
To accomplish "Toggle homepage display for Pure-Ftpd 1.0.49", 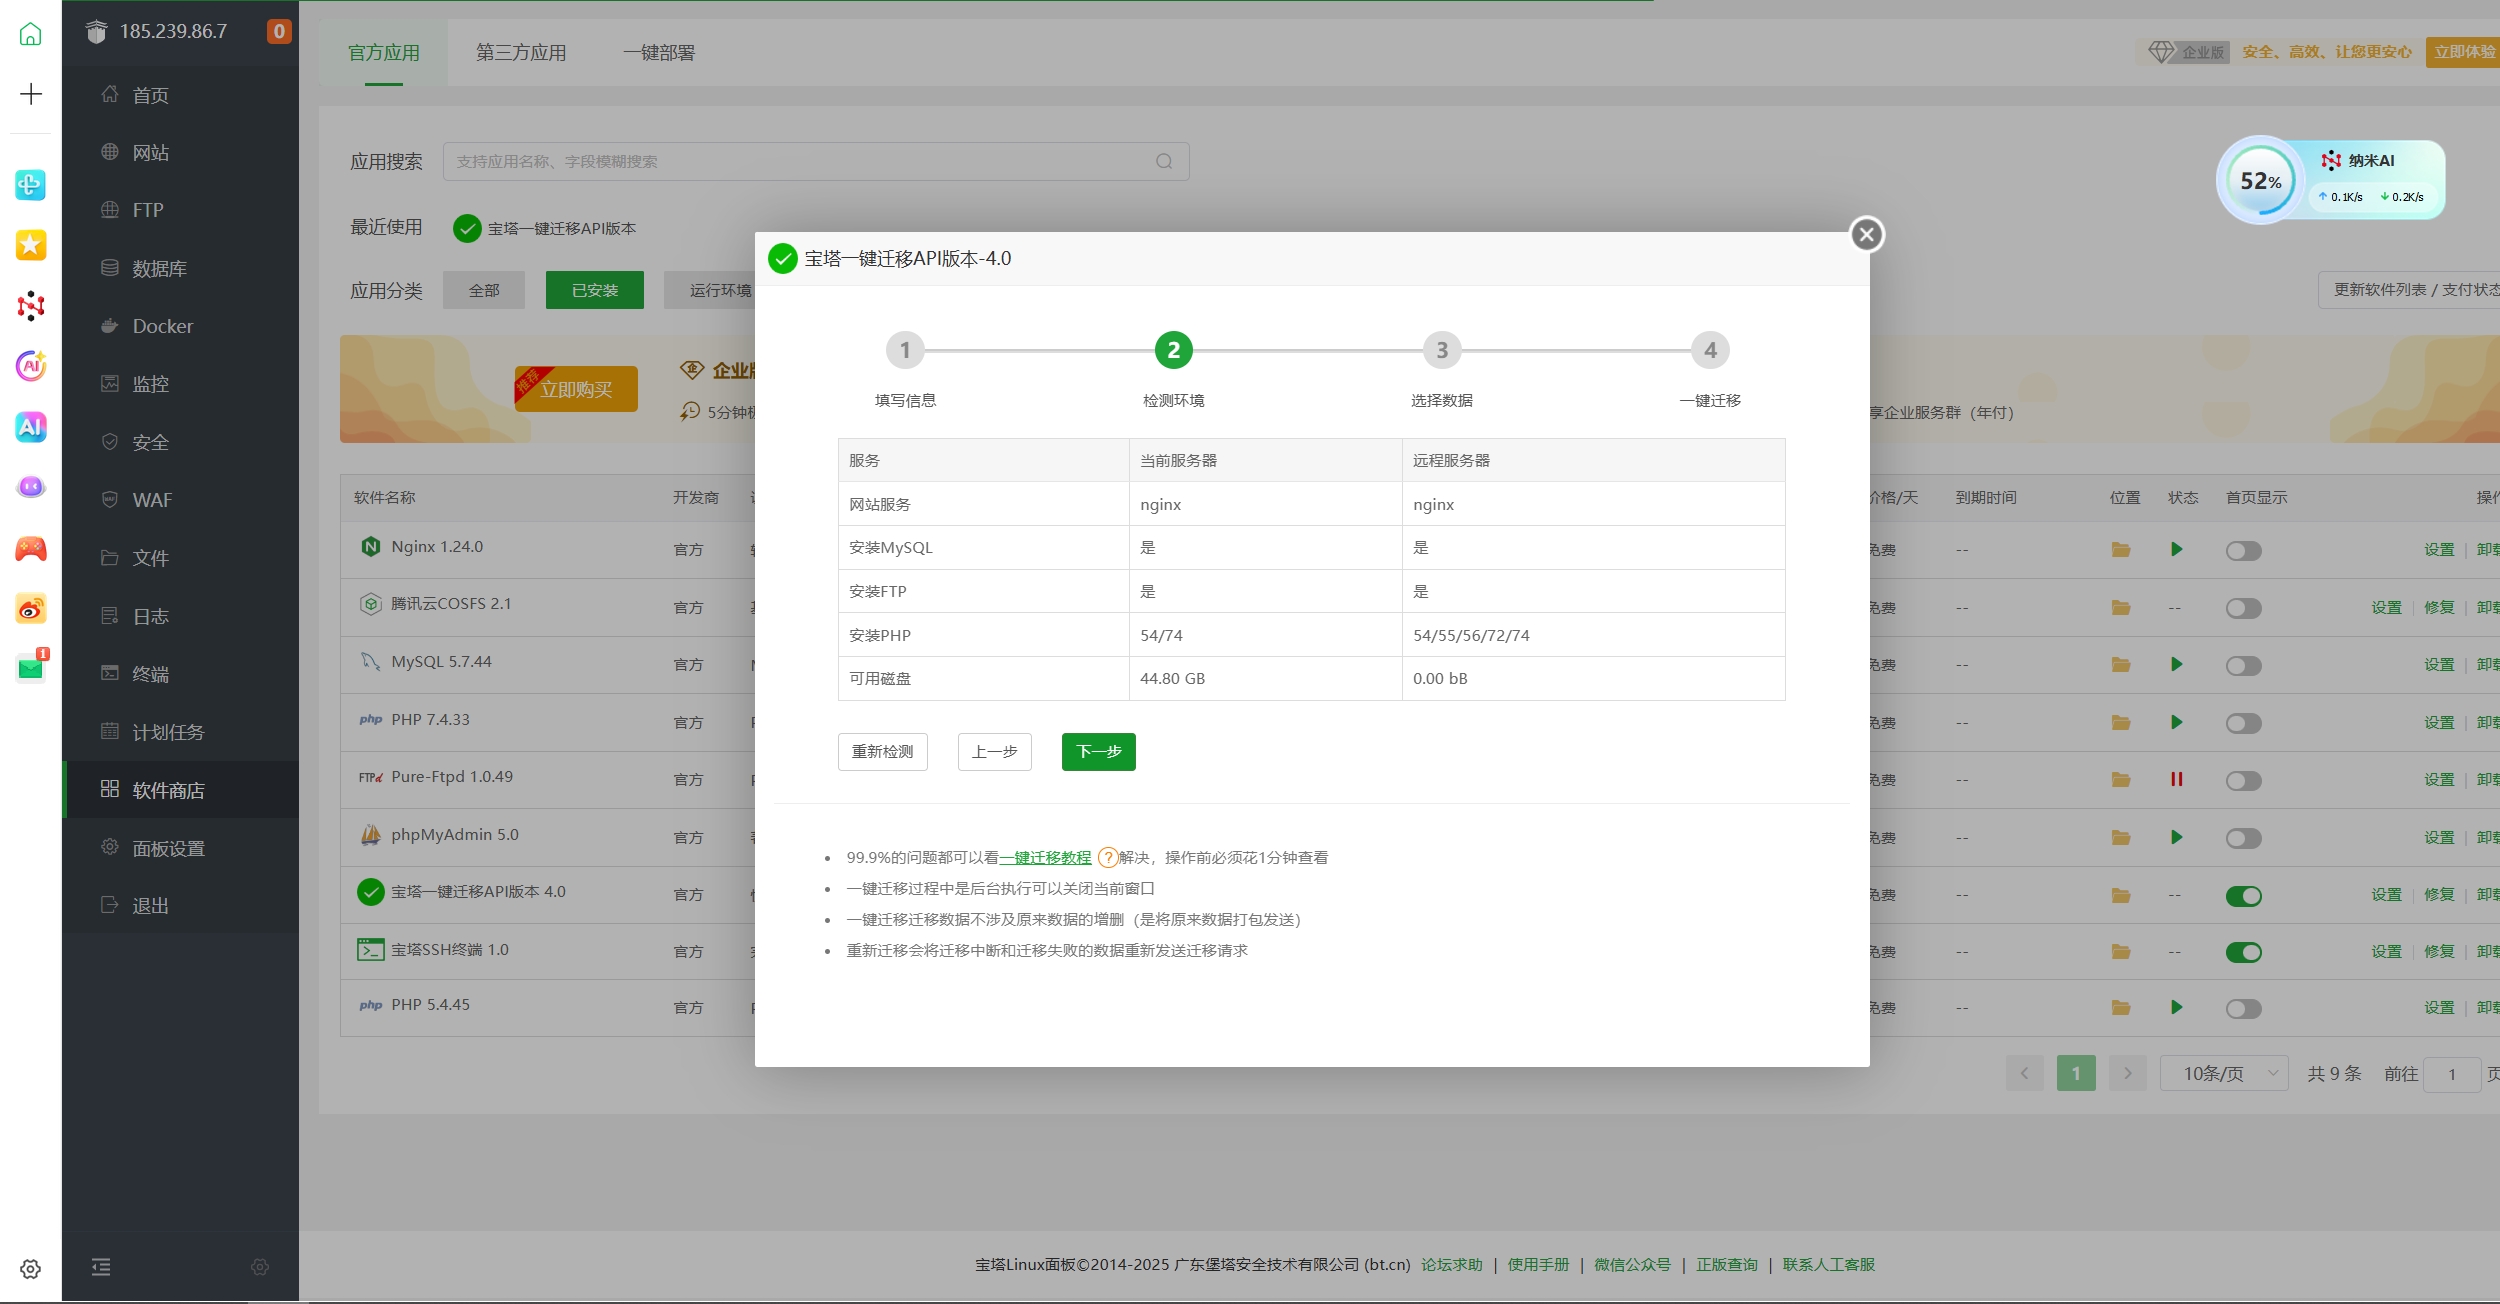I will coord(2243,780).
